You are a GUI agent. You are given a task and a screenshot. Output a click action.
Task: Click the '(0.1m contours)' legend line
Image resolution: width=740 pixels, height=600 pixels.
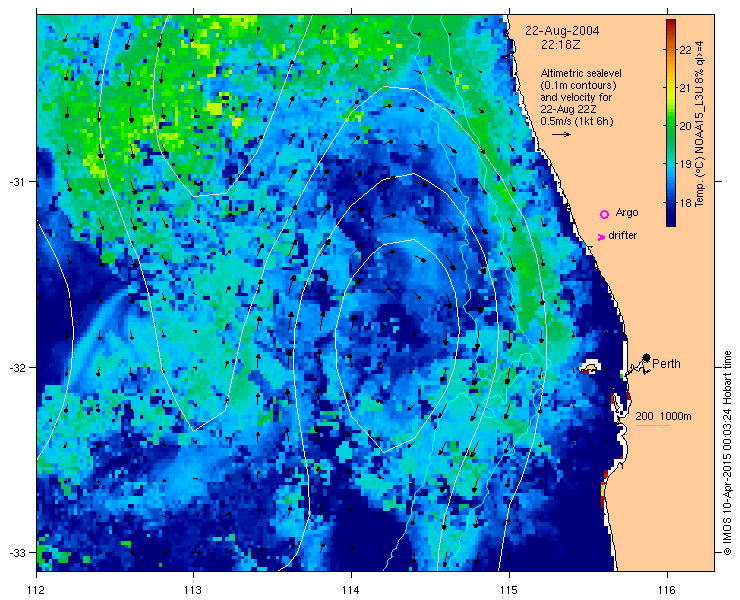click(578, 86)
